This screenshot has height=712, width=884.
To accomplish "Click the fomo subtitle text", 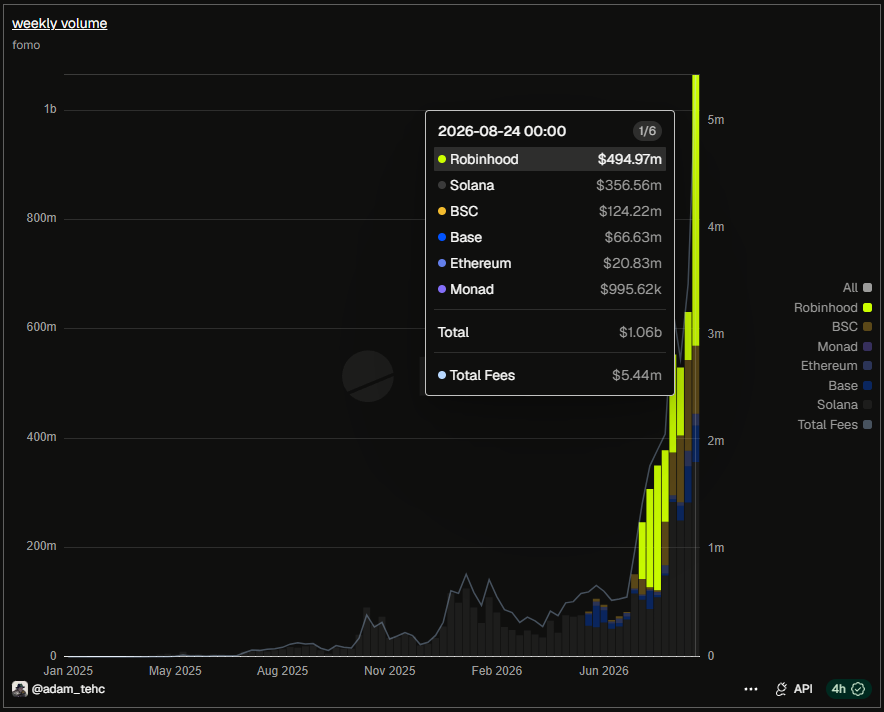I will pyautogui.click(x=26, y=45).
